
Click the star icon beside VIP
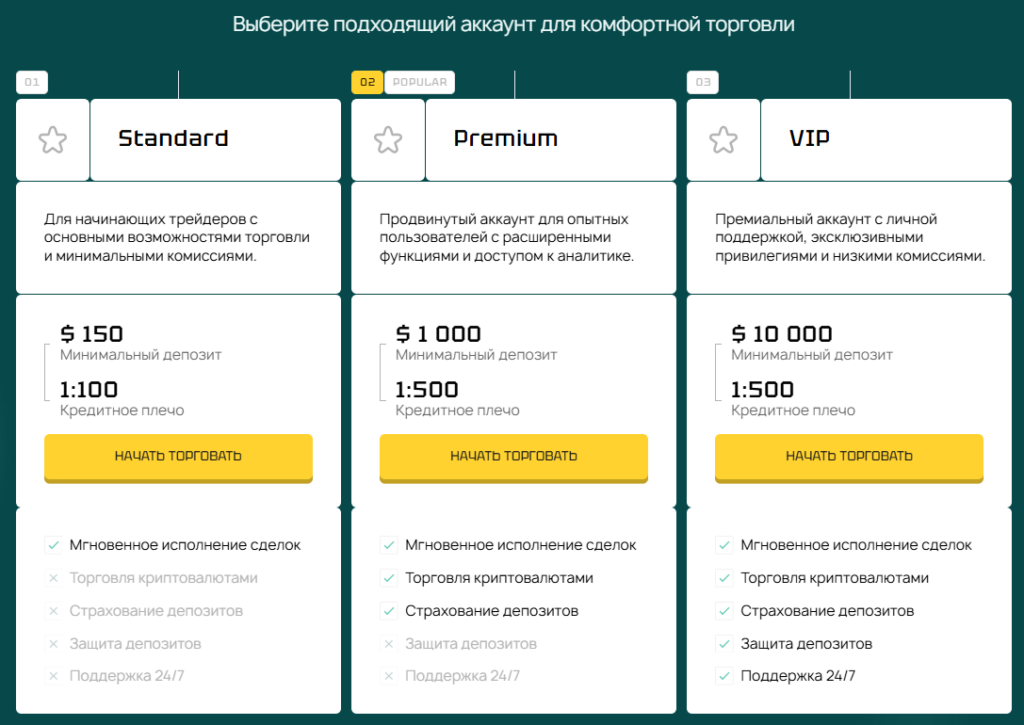(x=723, y=139)
